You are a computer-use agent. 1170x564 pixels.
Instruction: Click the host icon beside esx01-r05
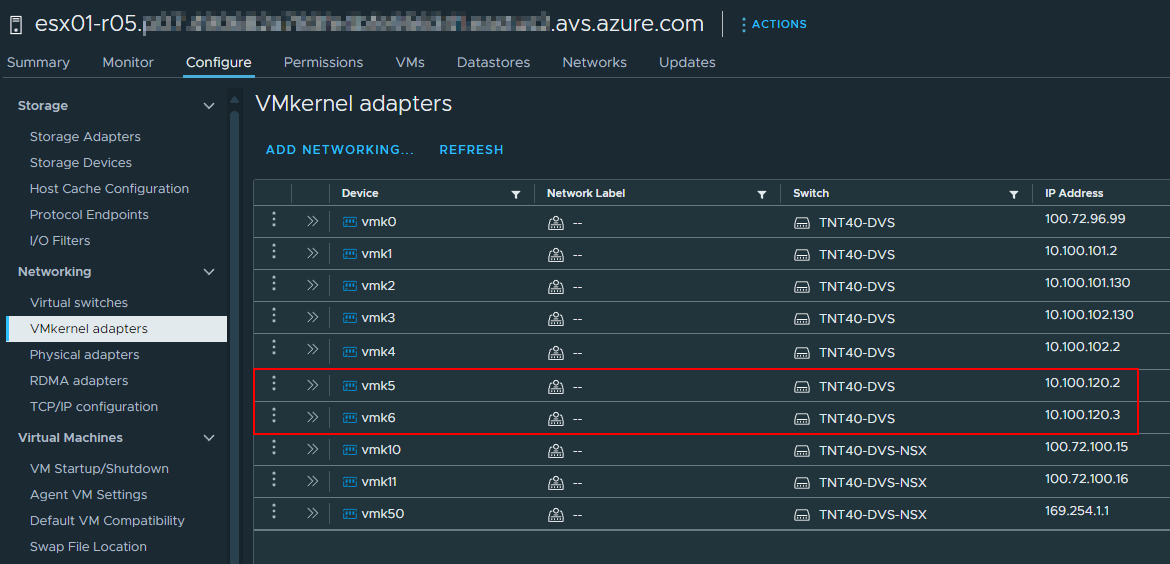click(x=16, y=25)
